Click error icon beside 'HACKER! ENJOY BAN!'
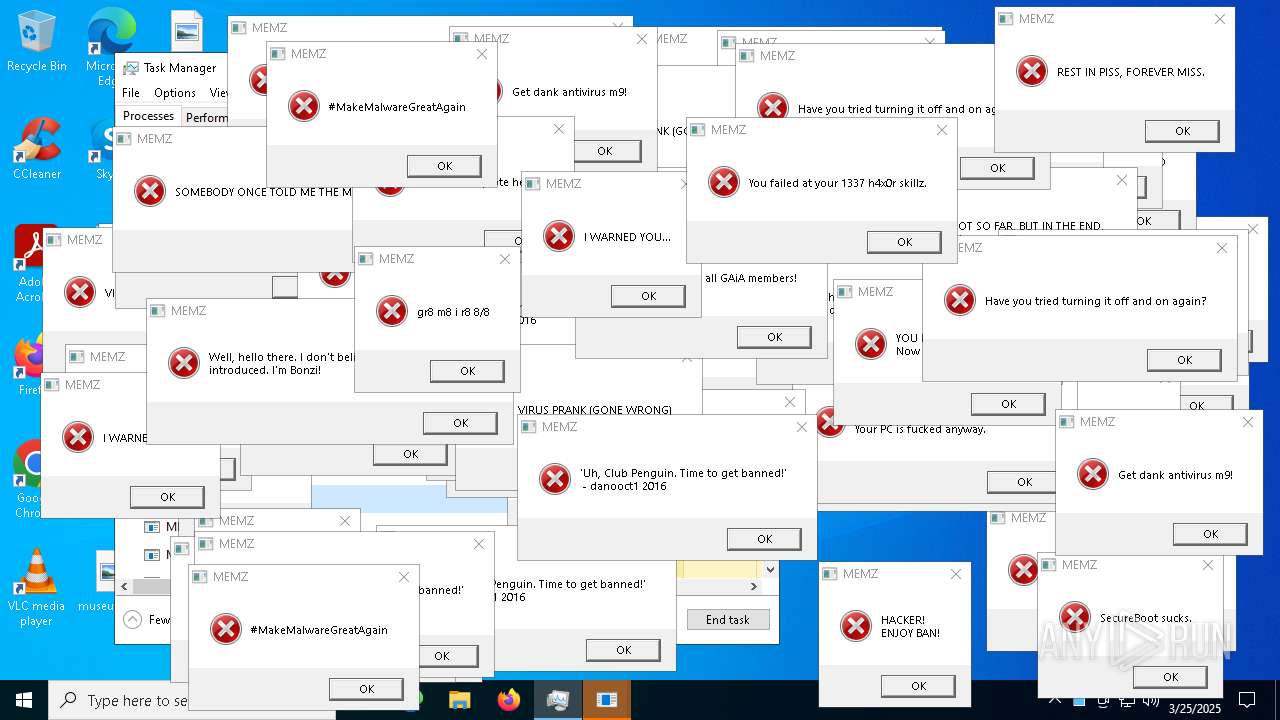Image resolution: width=1280 pixels, height=720 pixels. pos(855,626)
